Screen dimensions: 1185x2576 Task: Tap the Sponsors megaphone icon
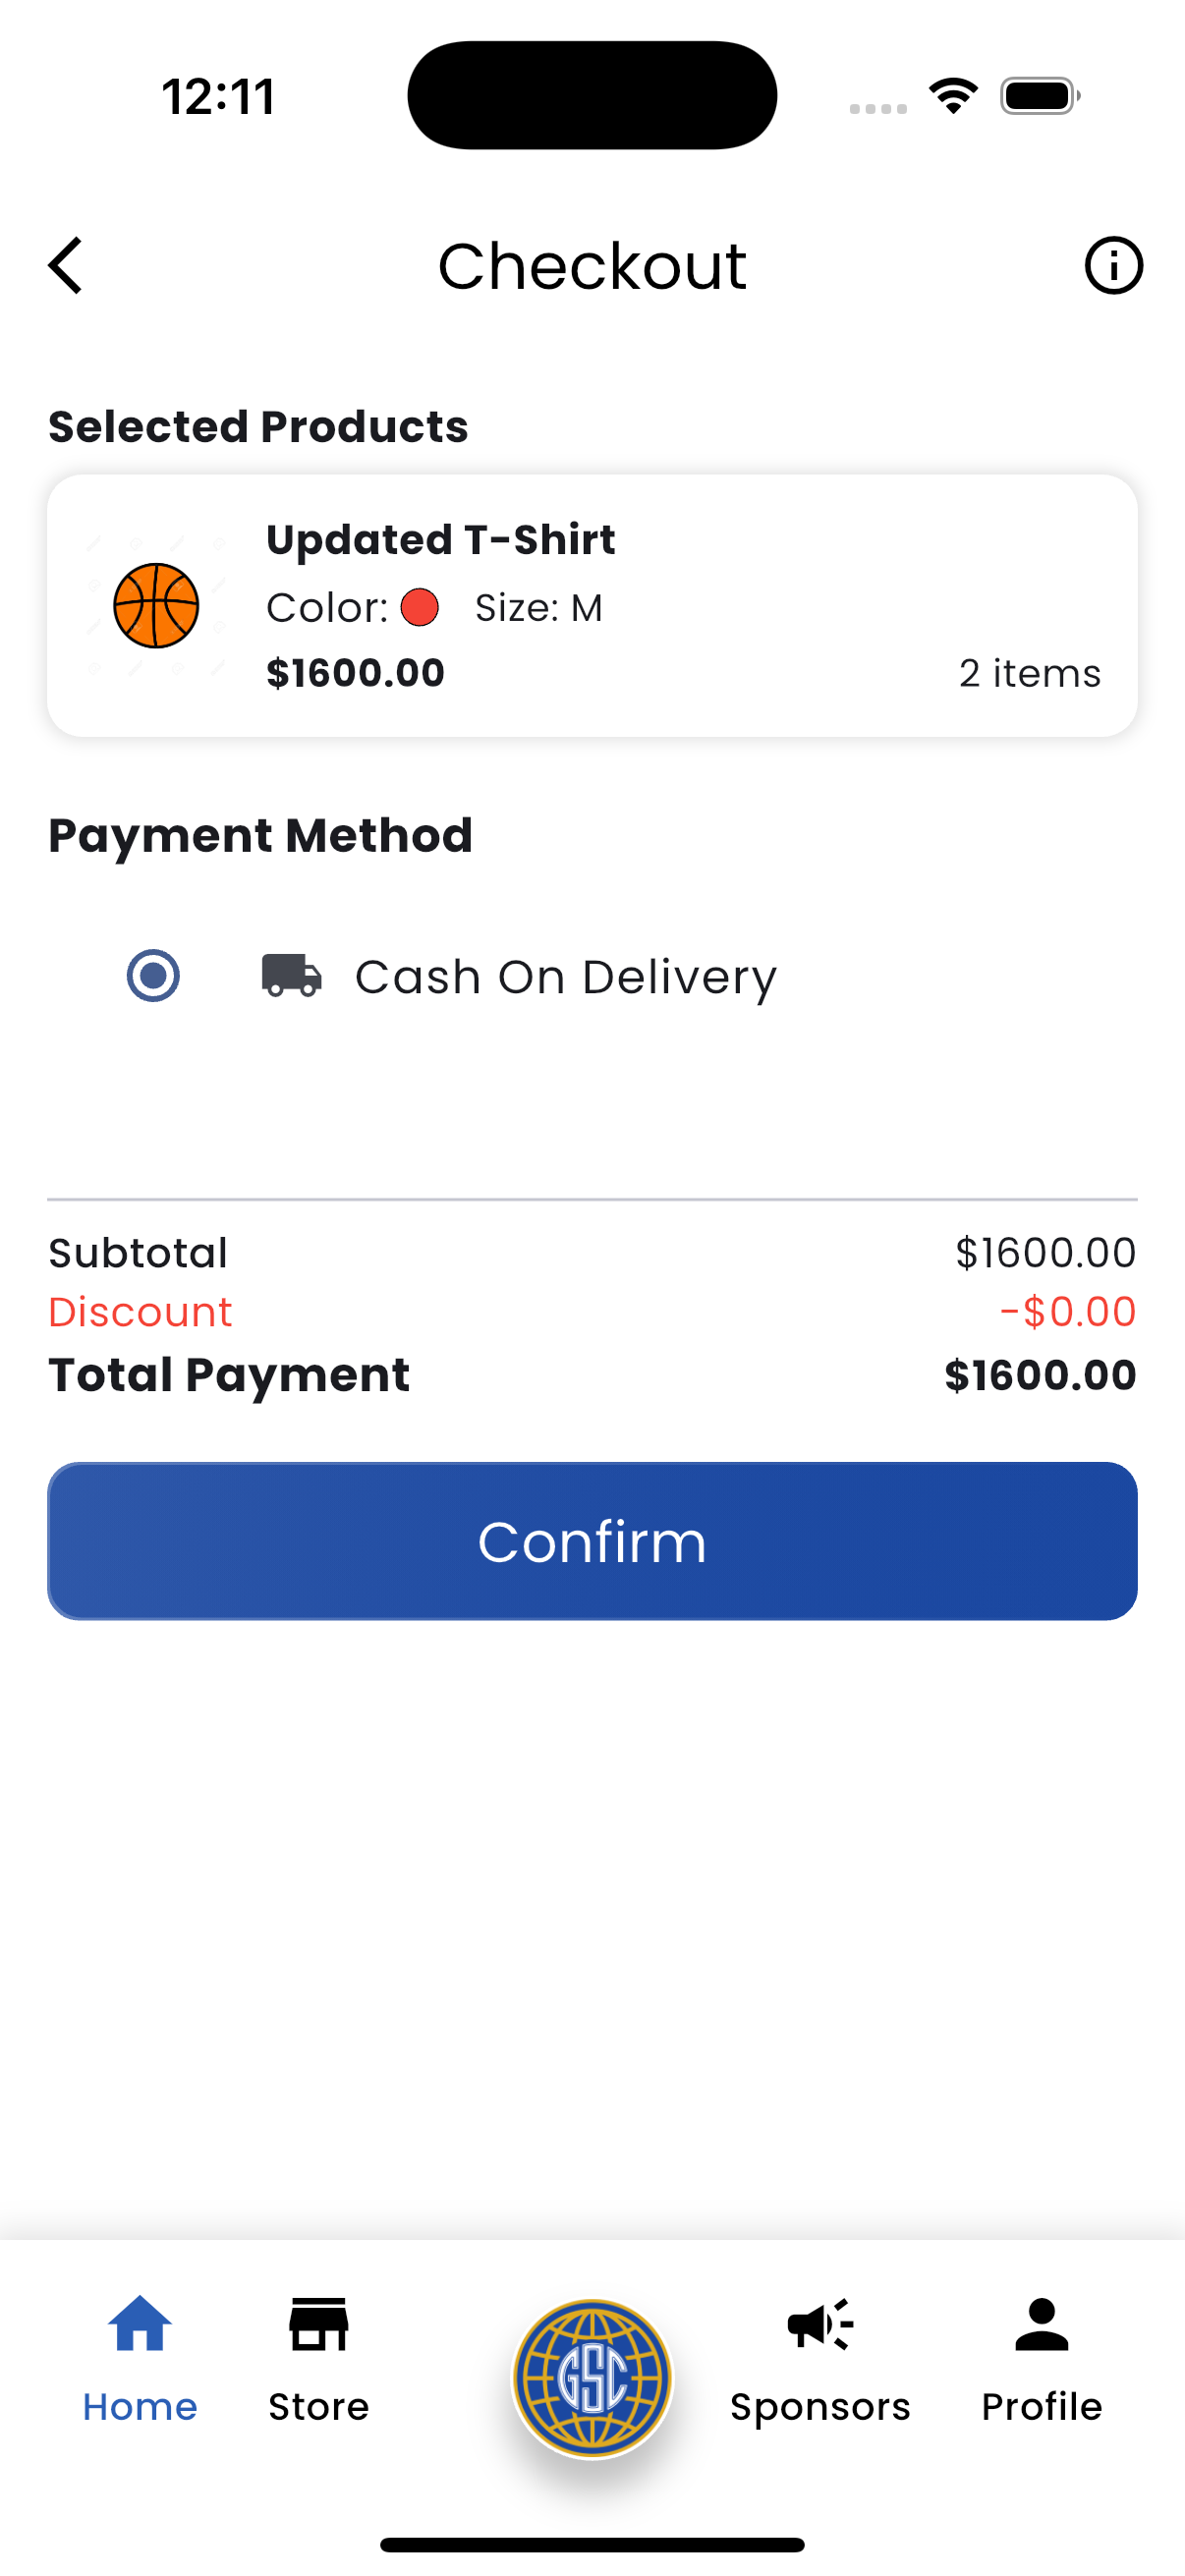[820, 2324]
